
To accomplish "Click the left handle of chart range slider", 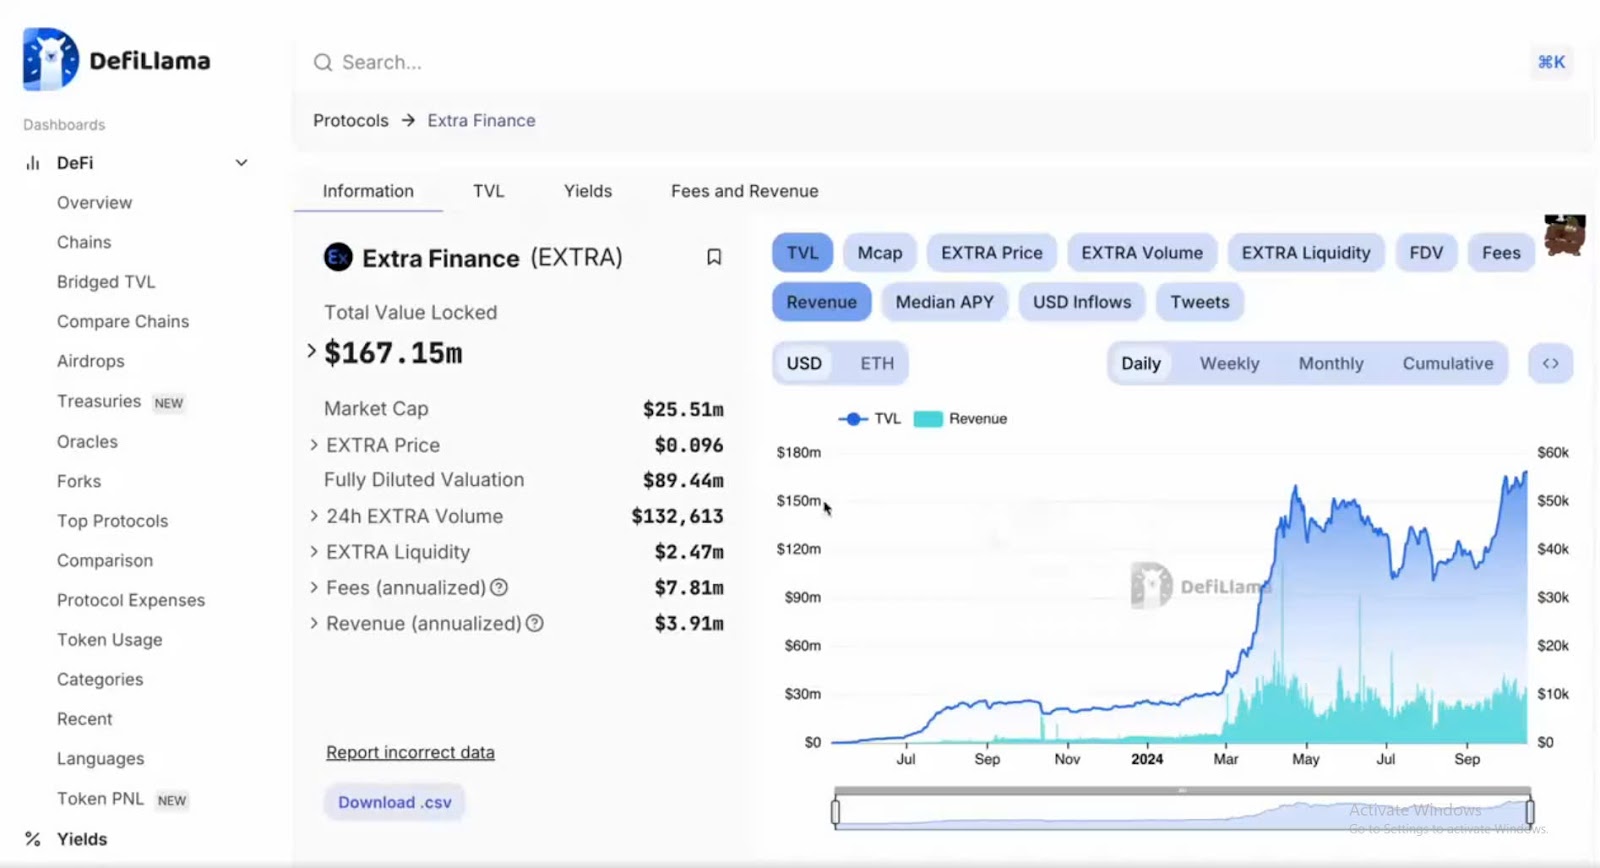I will (835, 812).
